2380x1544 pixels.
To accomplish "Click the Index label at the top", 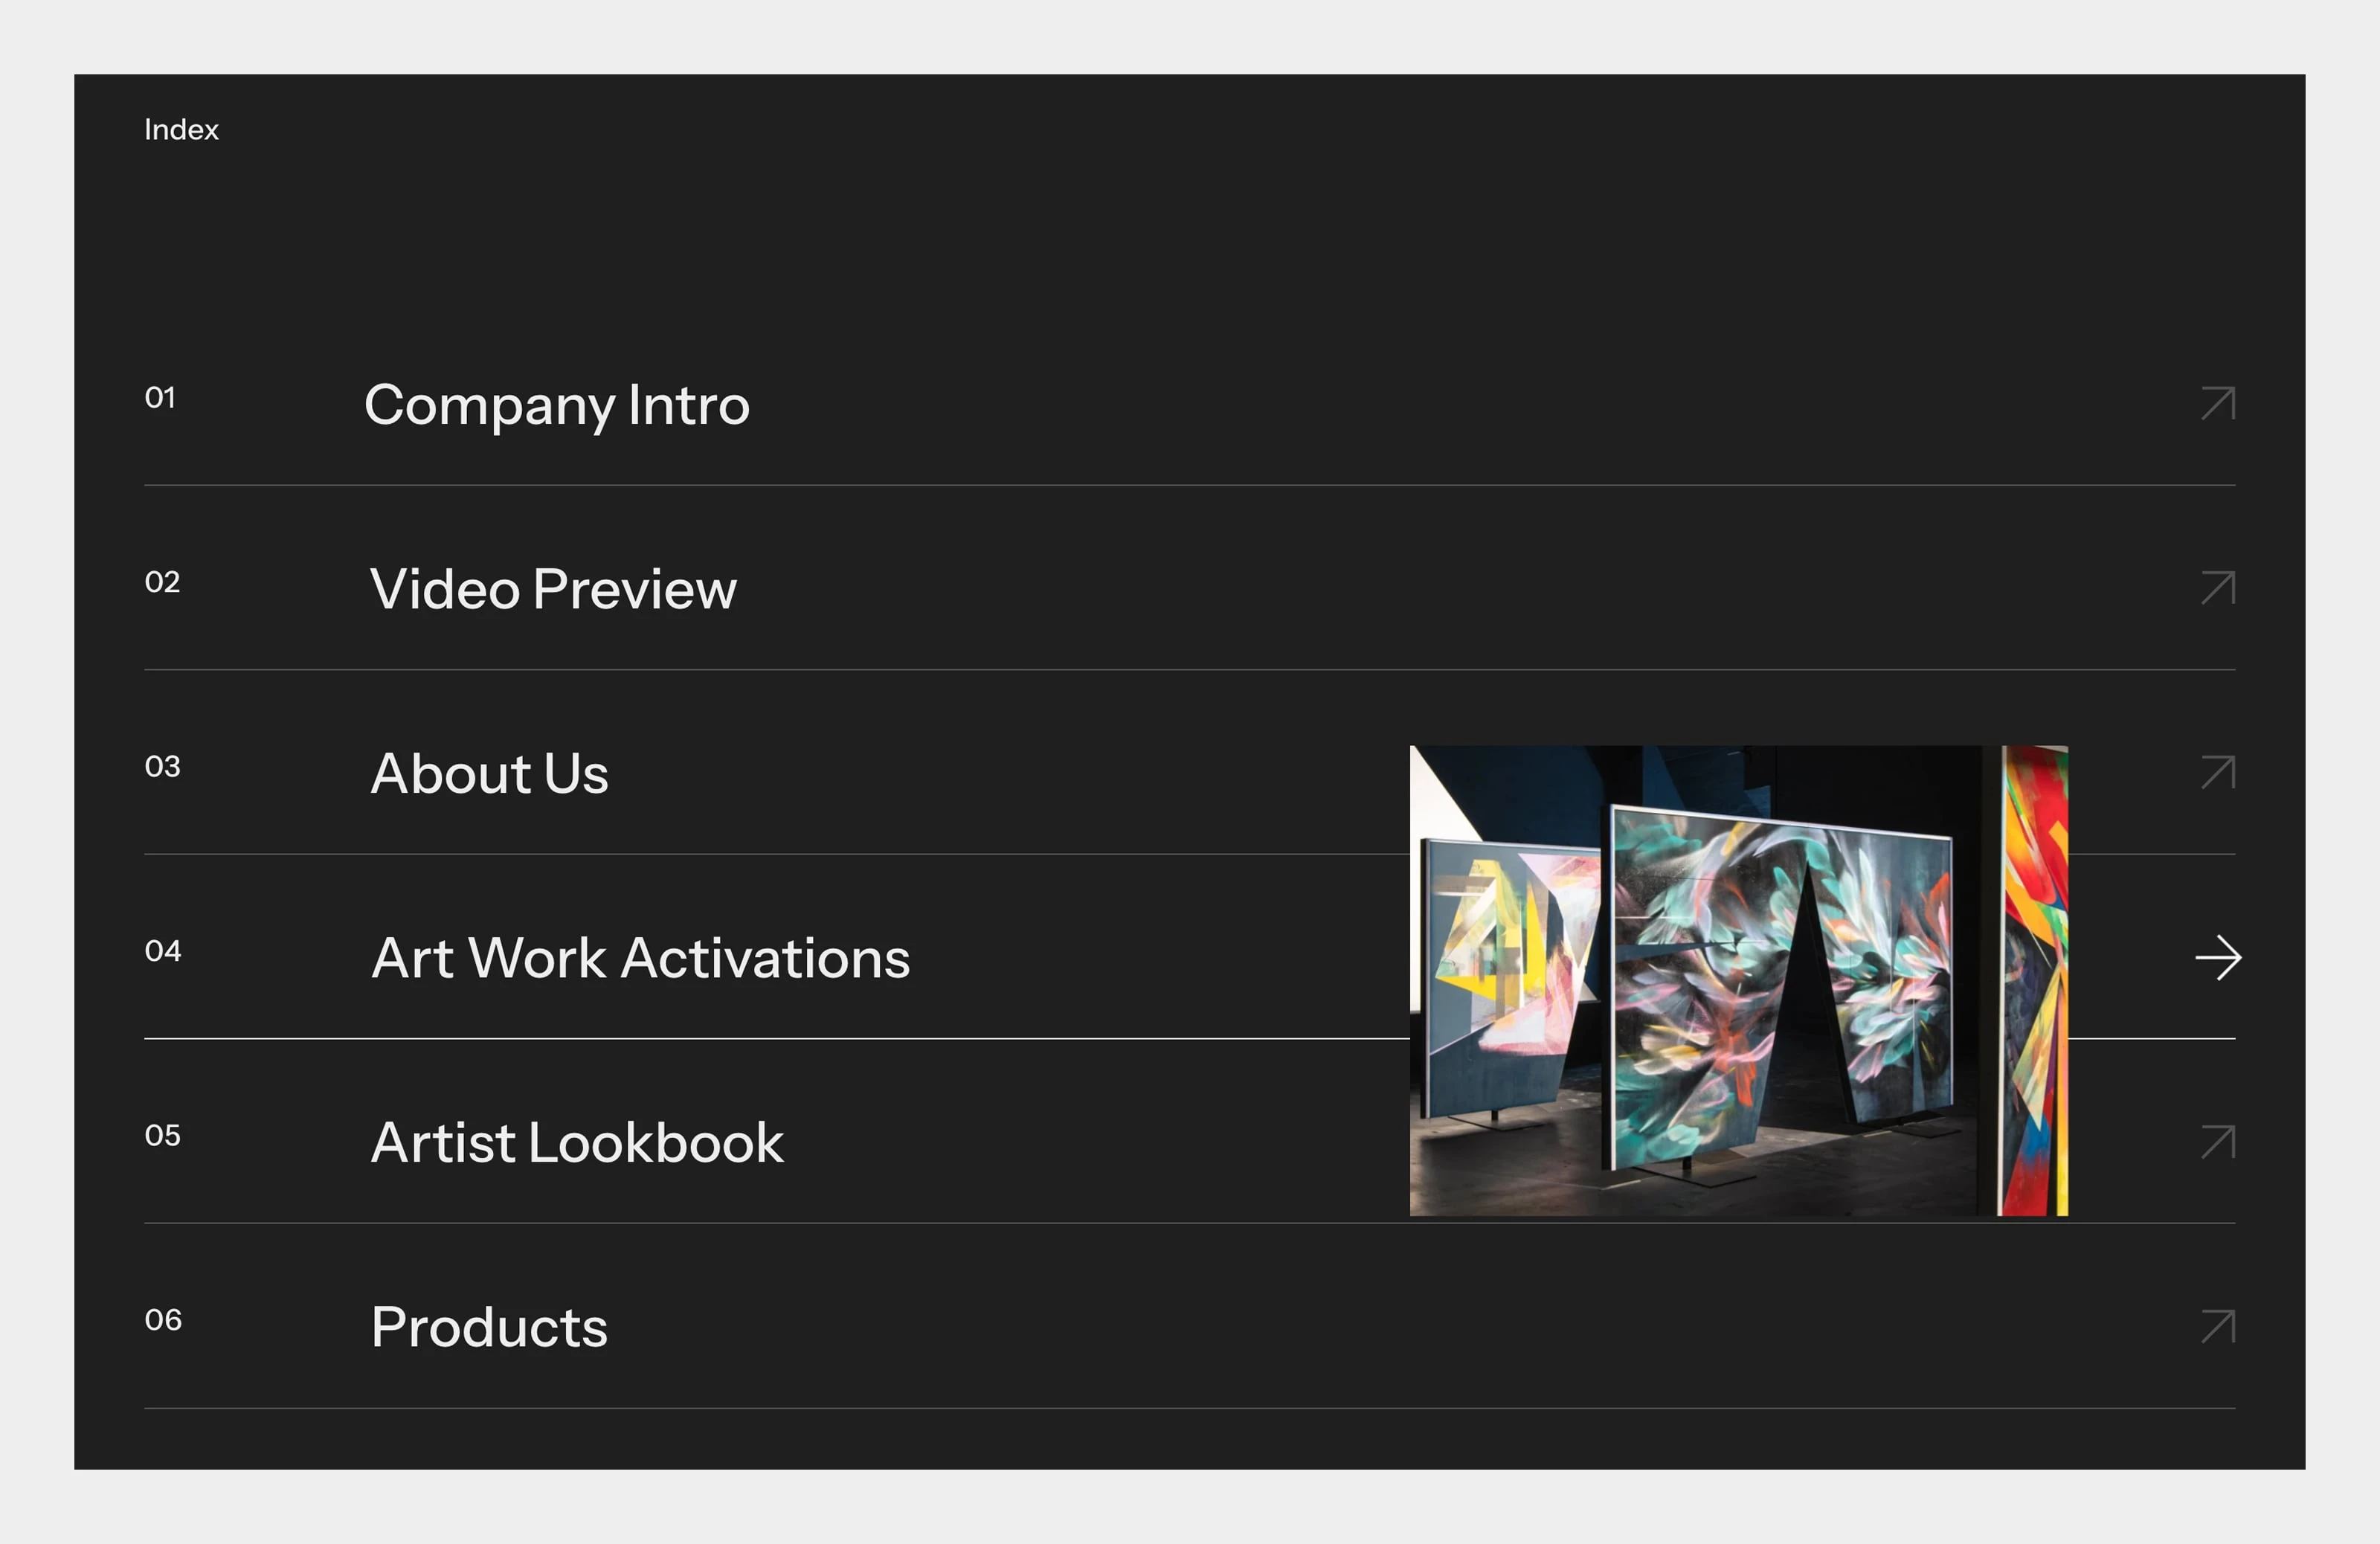I will [x=181, y=129].
